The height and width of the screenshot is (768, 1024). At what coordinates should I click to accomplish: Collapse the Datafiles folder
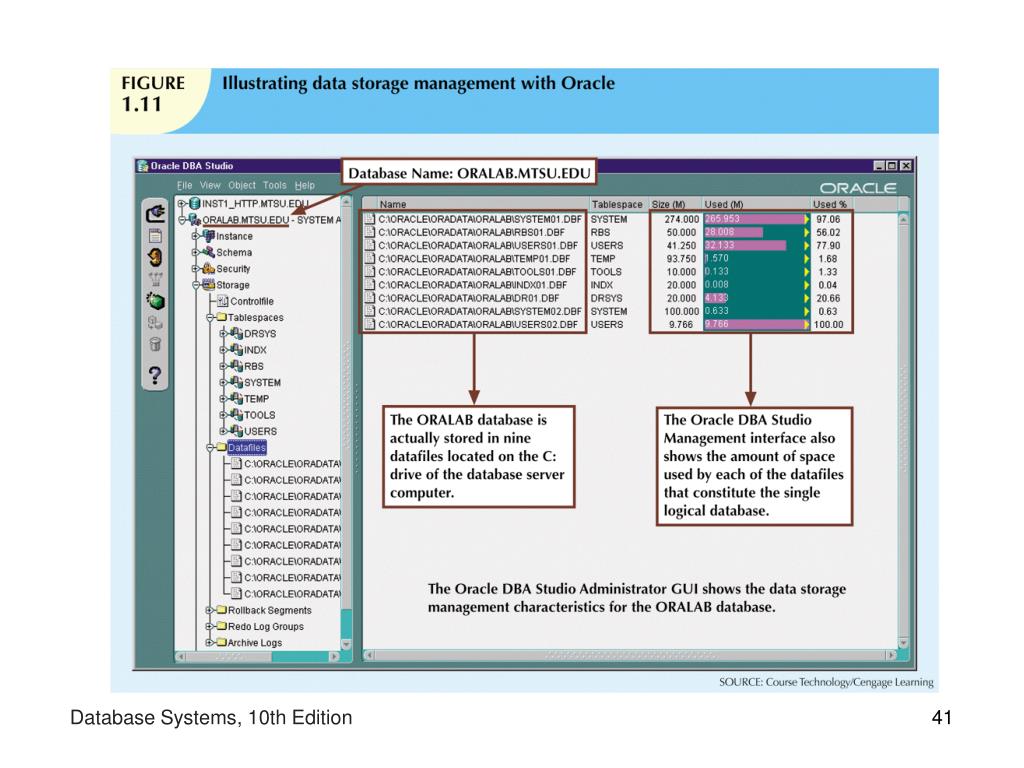[x=210, y=447]
